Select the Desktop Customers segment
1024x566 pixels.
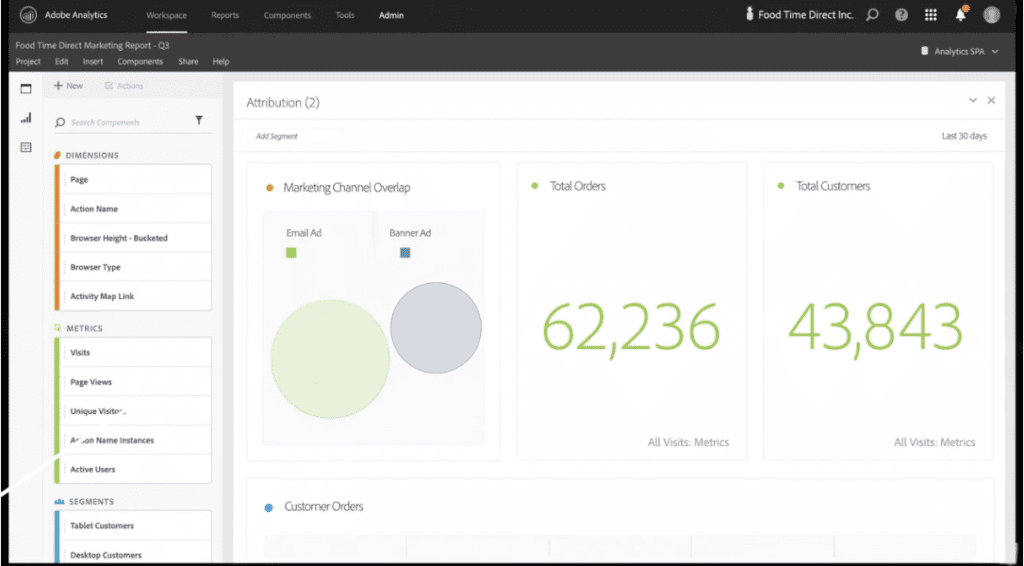136,554
